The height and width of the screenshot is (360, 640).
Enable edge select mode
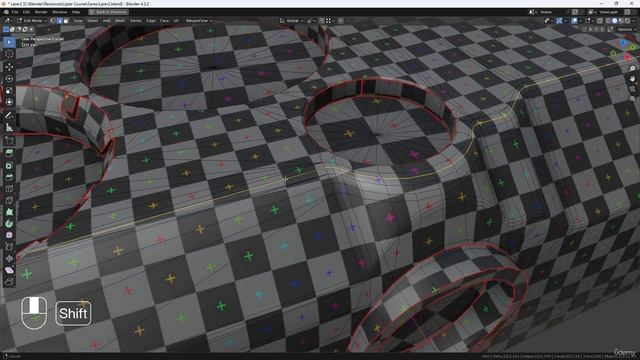click(59, 21)
